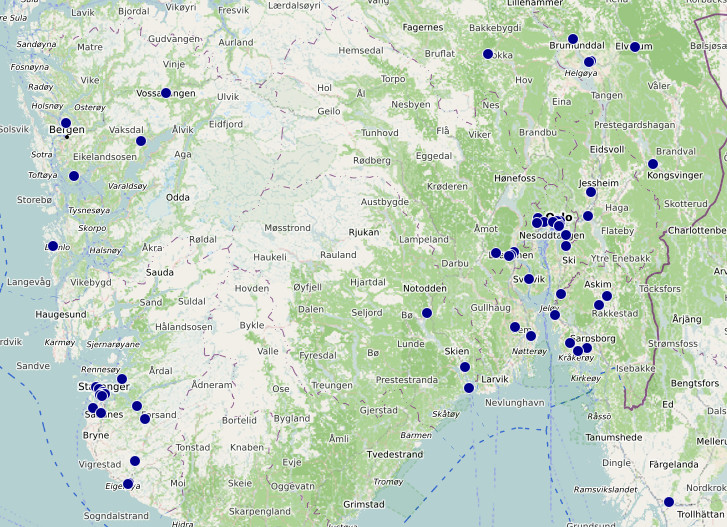This screenshot has height=527, width=727.
Task: Click the blue dot at Bømlo
Action: pyautogui.click(x=52, y=246)
